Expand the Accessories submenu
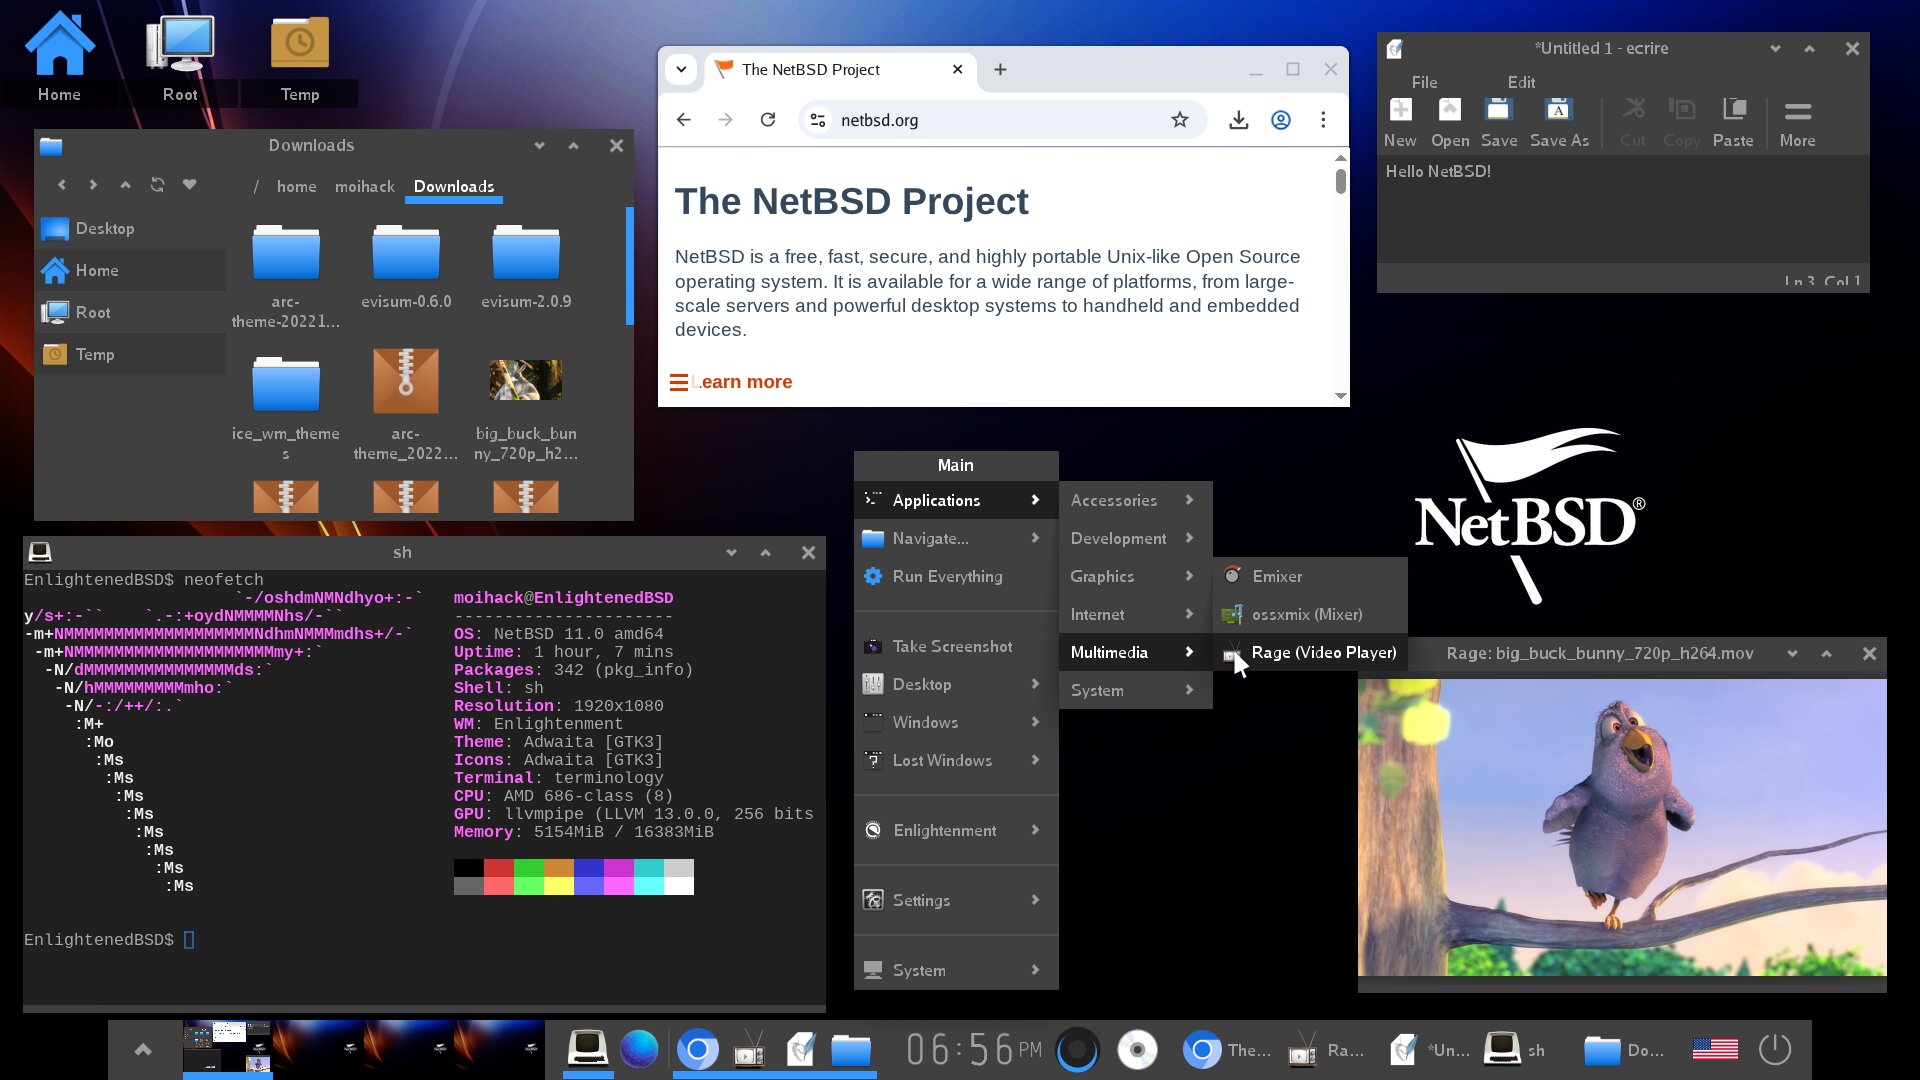 click(x=1135, y=500)
